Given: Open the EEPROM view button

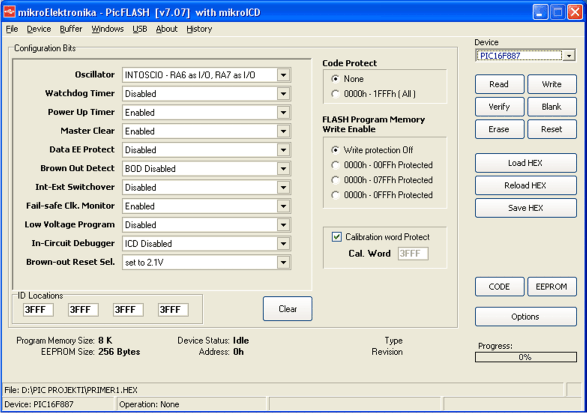Looking at the screenshot, I should (x=552, y=287).
